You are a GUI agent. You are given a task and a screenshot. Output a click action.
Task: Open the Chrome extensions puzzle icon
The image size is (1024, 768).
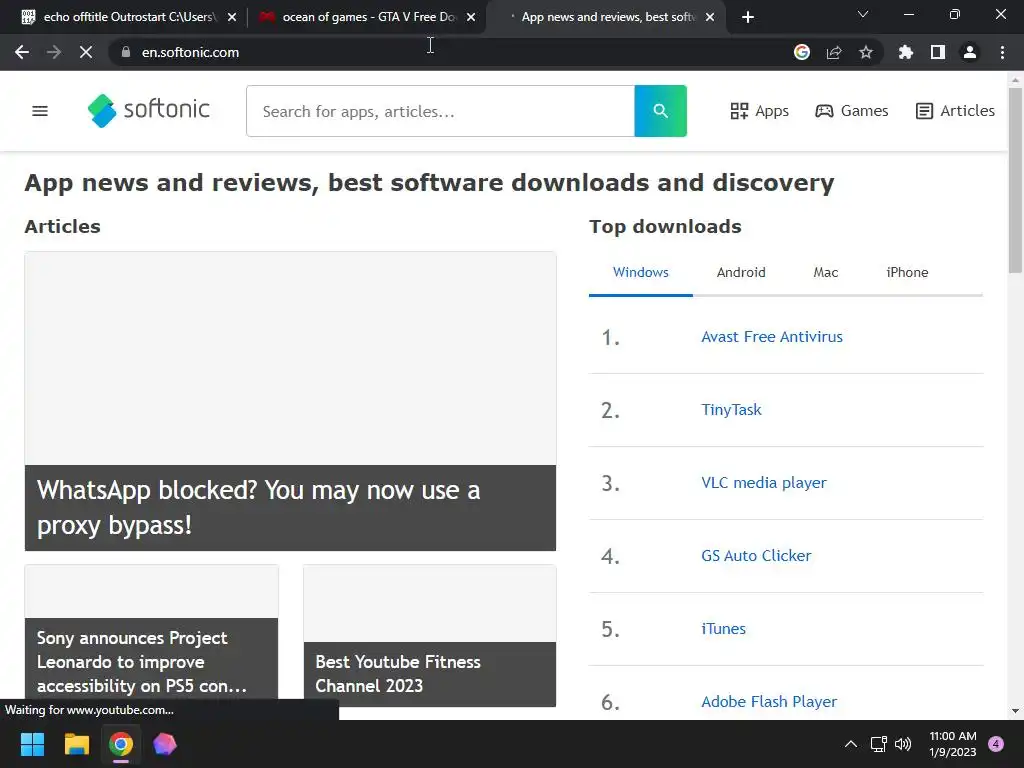[x=906, y=52]
